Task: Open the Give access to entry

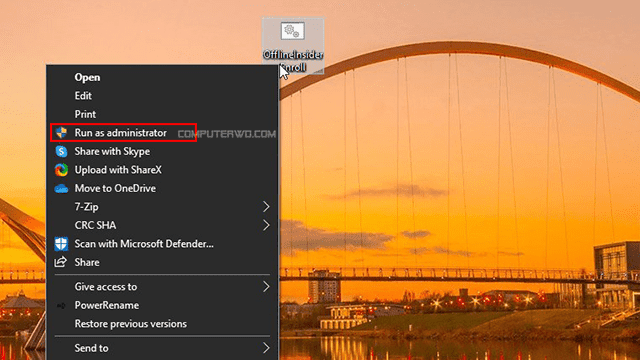Action: tap(162, 287)
